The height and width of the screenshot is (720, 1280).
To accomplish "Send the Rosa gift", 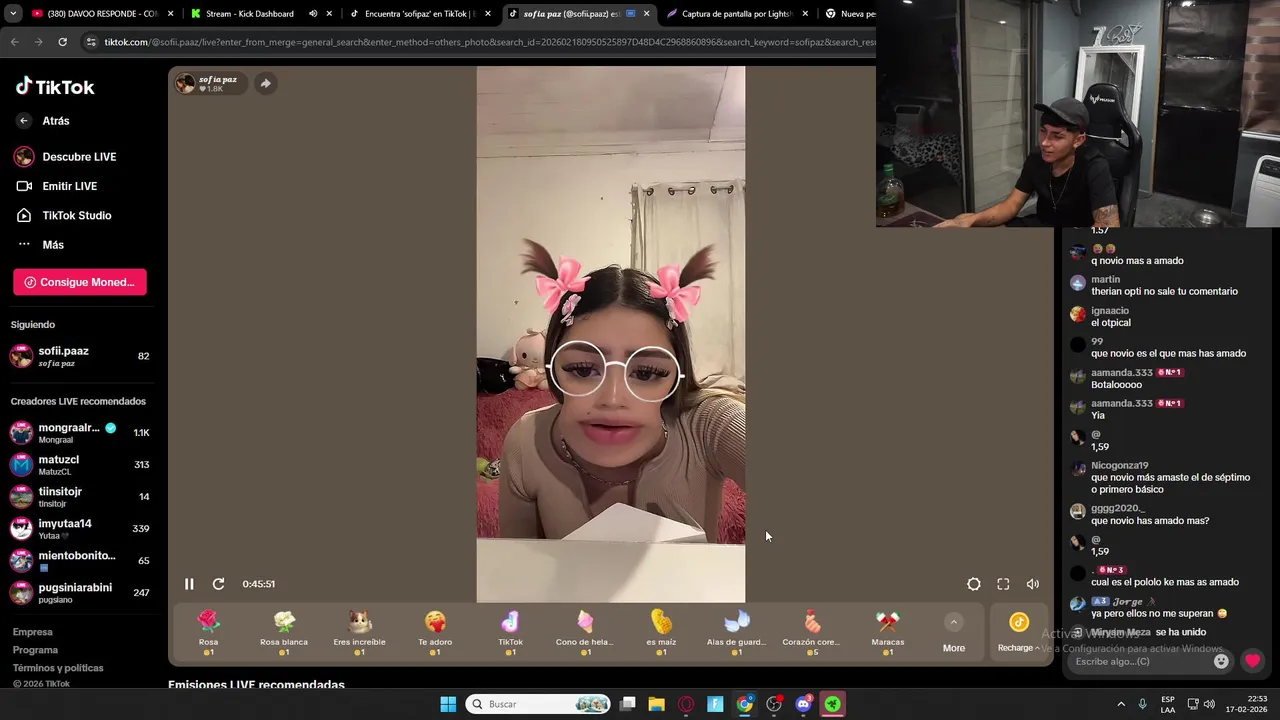I will [208, 632].
